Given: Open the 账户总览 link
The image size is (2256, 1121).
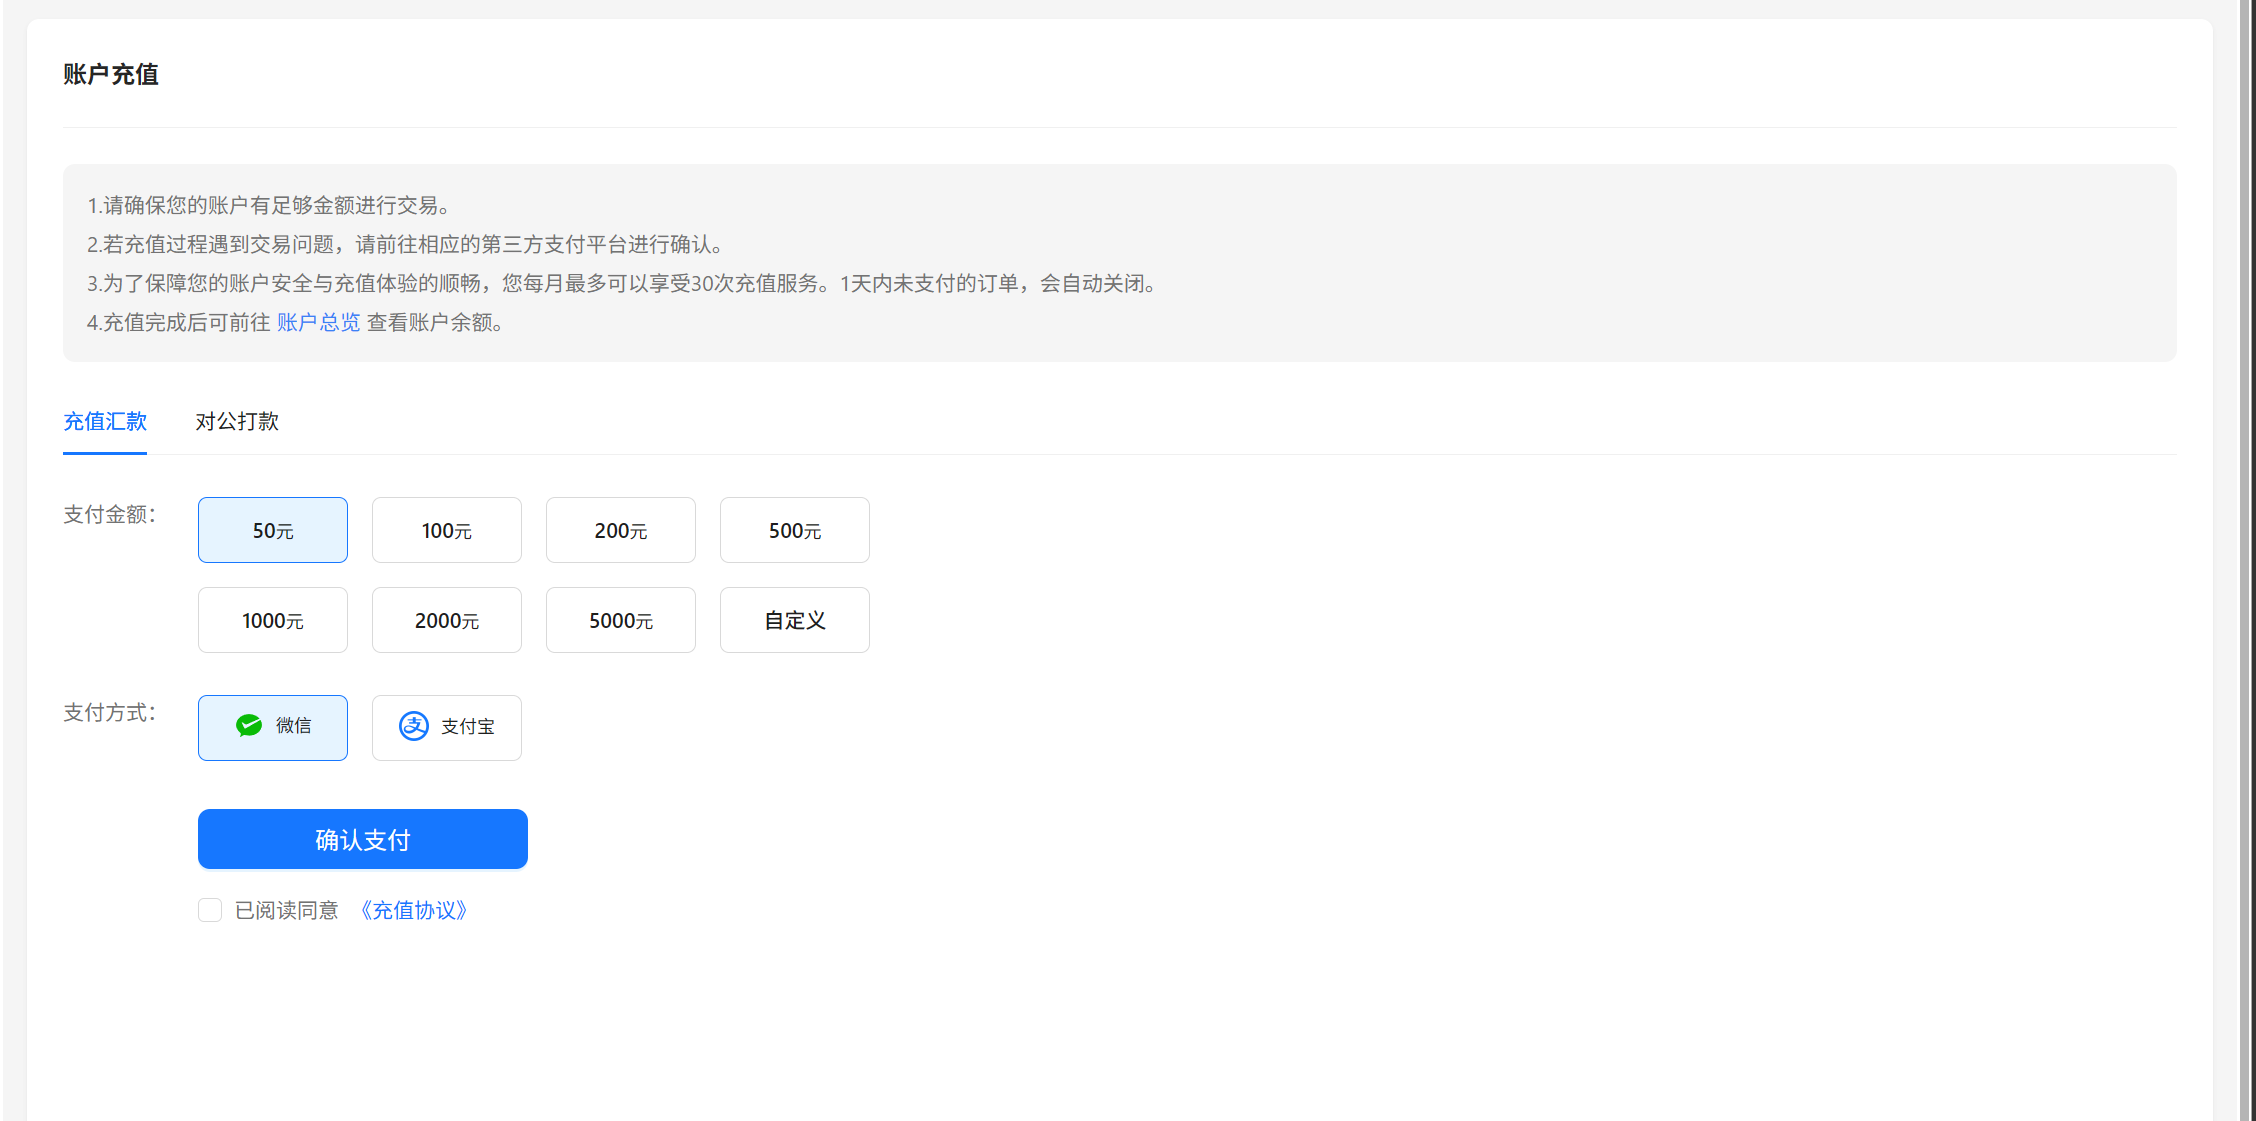Looking at the screenshot, I should coord(318,322).
